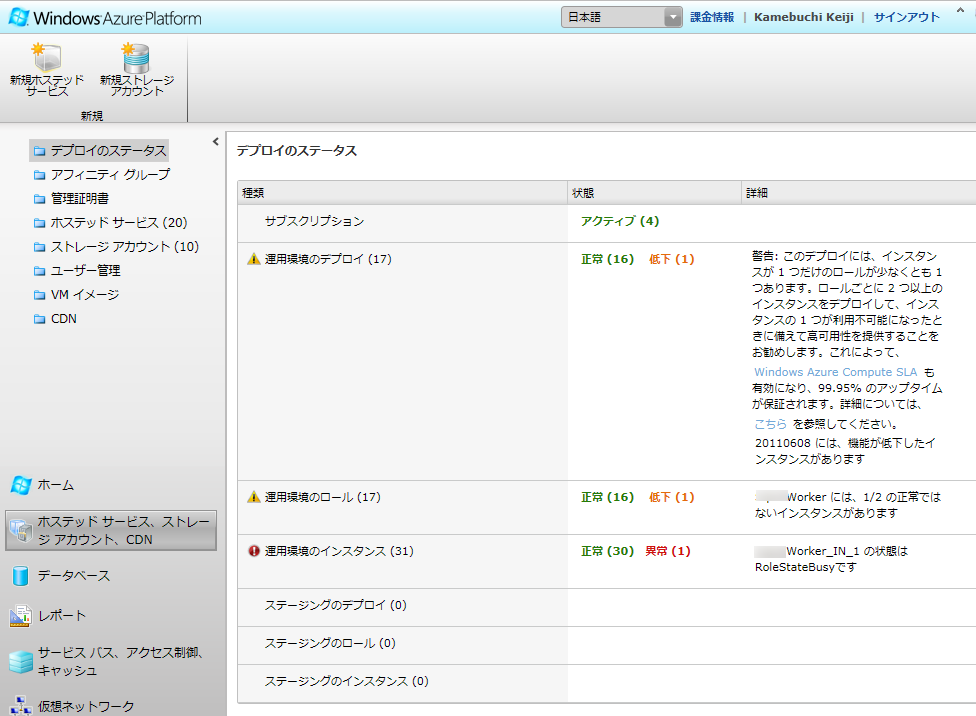
Task: Click the hosted services section icon
Action: pos(21,530)
